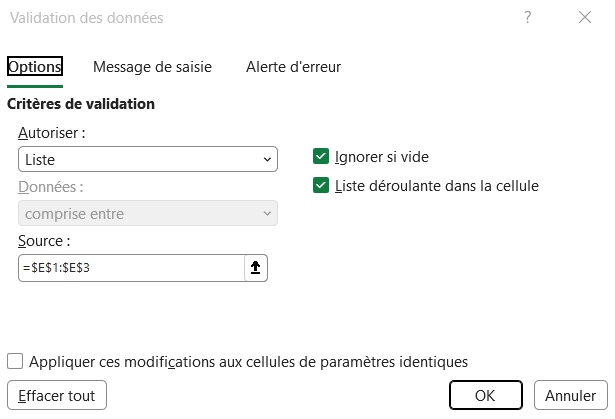
Task: Click the Données label
Action: pyautogui.click(x=51, y=187)
